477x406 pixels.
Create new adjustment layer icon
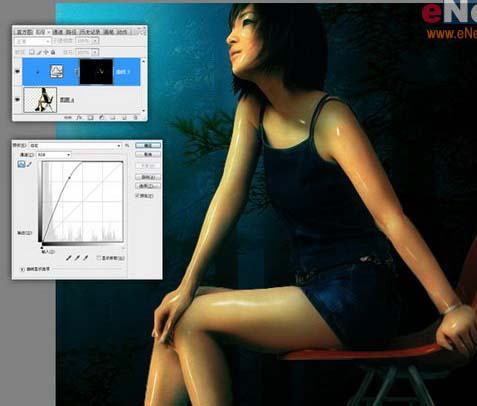coord(102,117)
